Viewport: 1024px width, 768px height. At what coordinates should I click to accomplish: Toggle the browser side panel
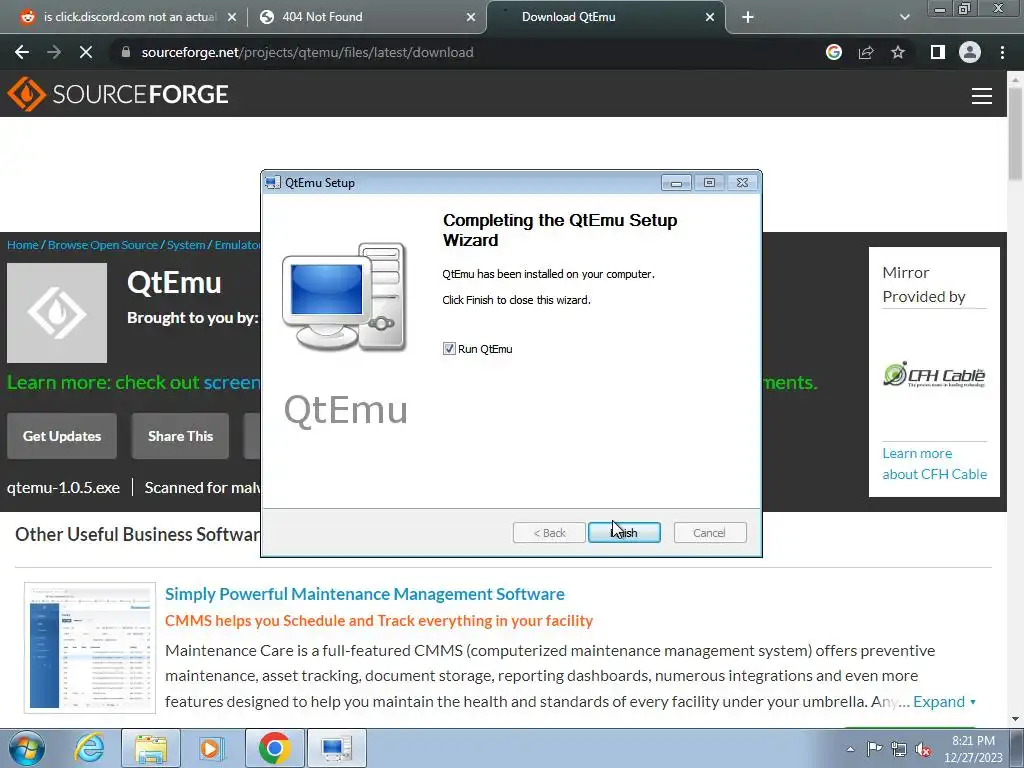(938, 52)
